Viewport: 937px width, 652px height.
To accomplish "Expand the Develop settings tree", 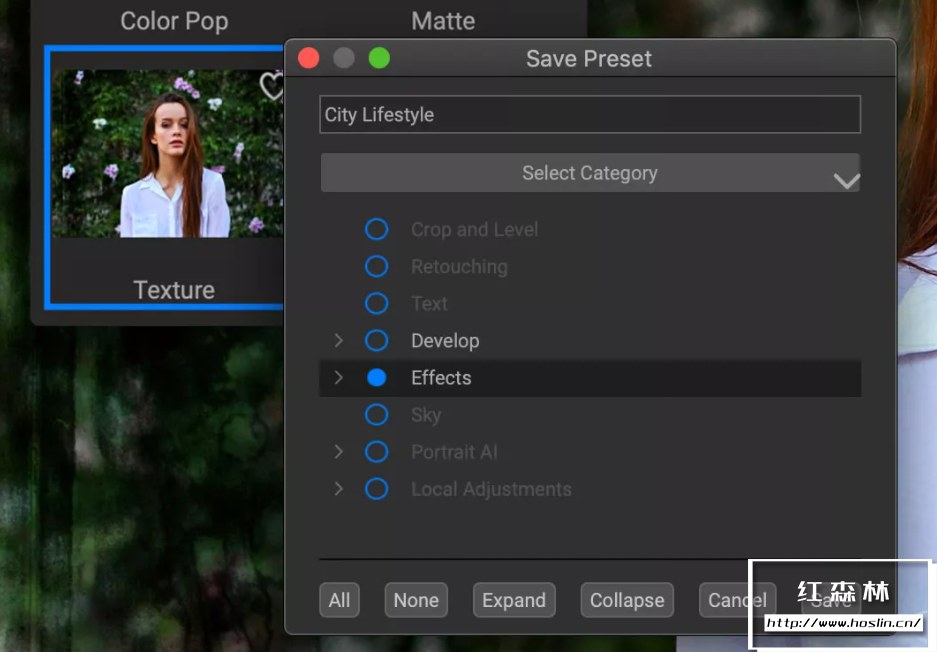I will pos(339,340).
